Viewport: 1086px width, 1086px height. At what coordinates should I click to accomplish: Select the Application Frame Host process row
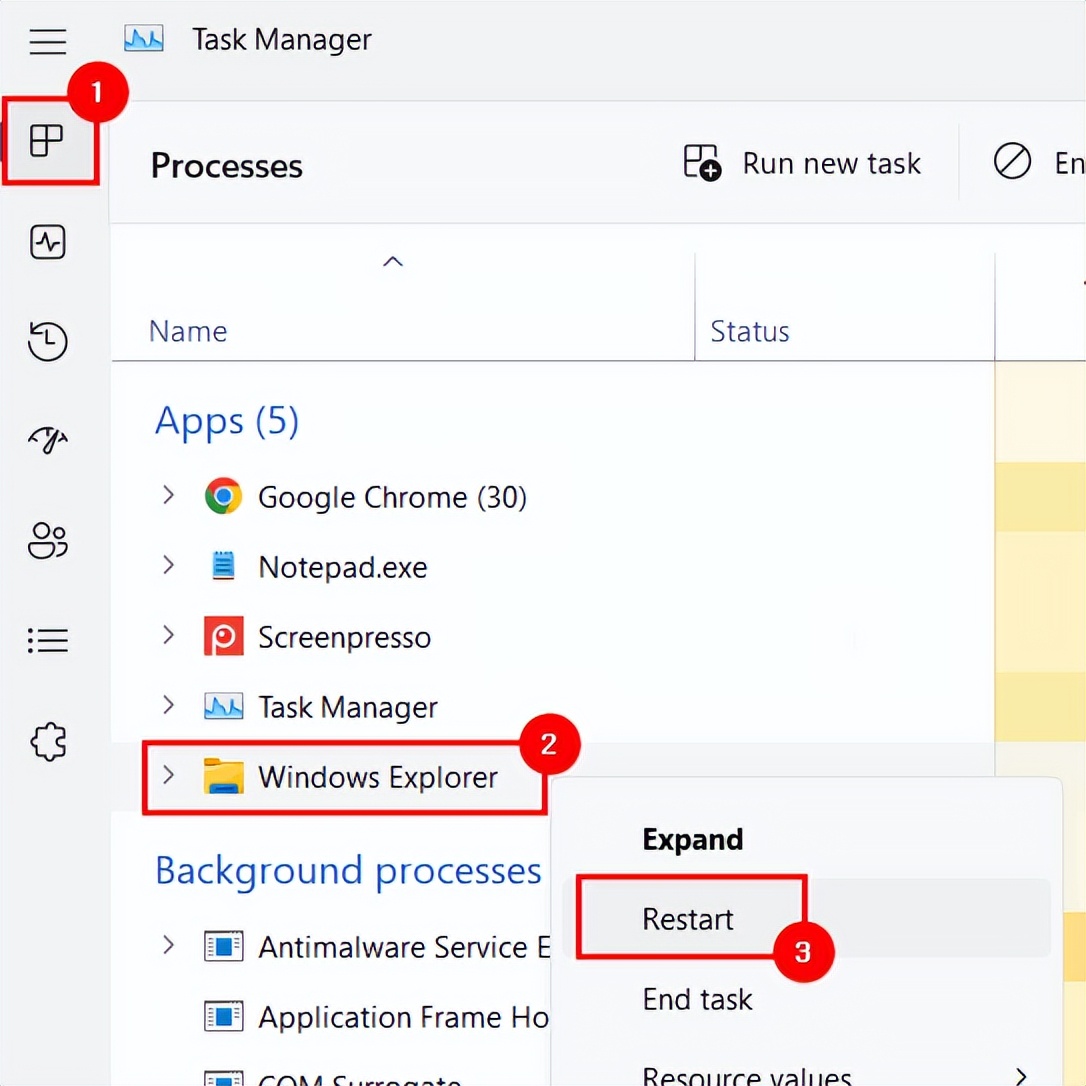tap(400, 1017)
